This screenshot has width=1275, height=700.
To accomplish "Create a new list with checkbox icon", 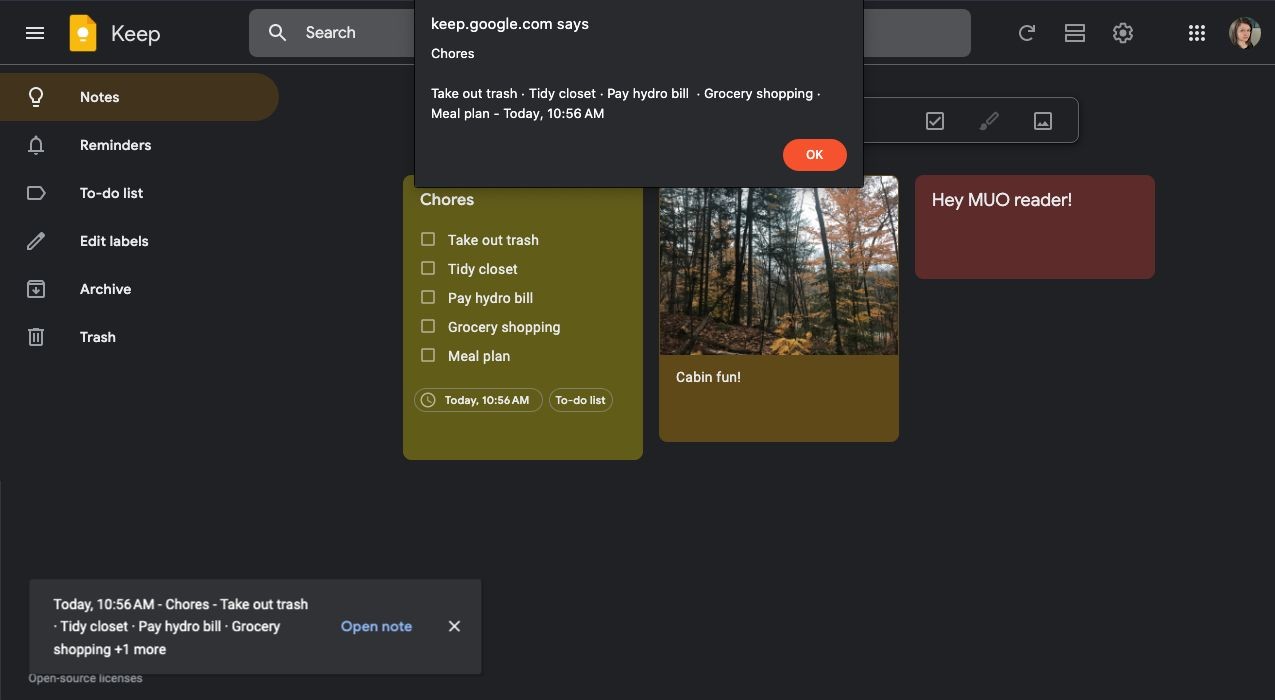I will click(x=935, y=121).
